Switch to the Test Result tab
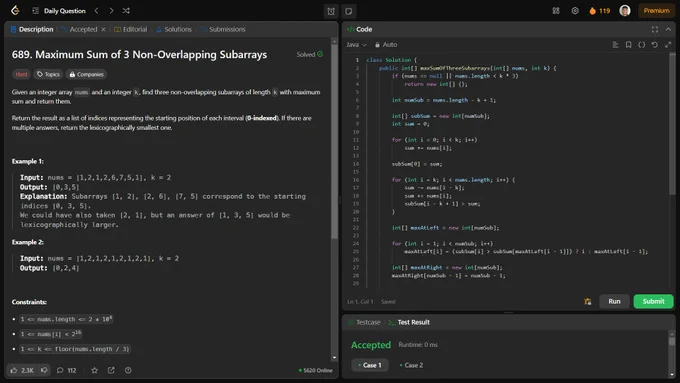This screenshot has width=680, height=383. 409,322
